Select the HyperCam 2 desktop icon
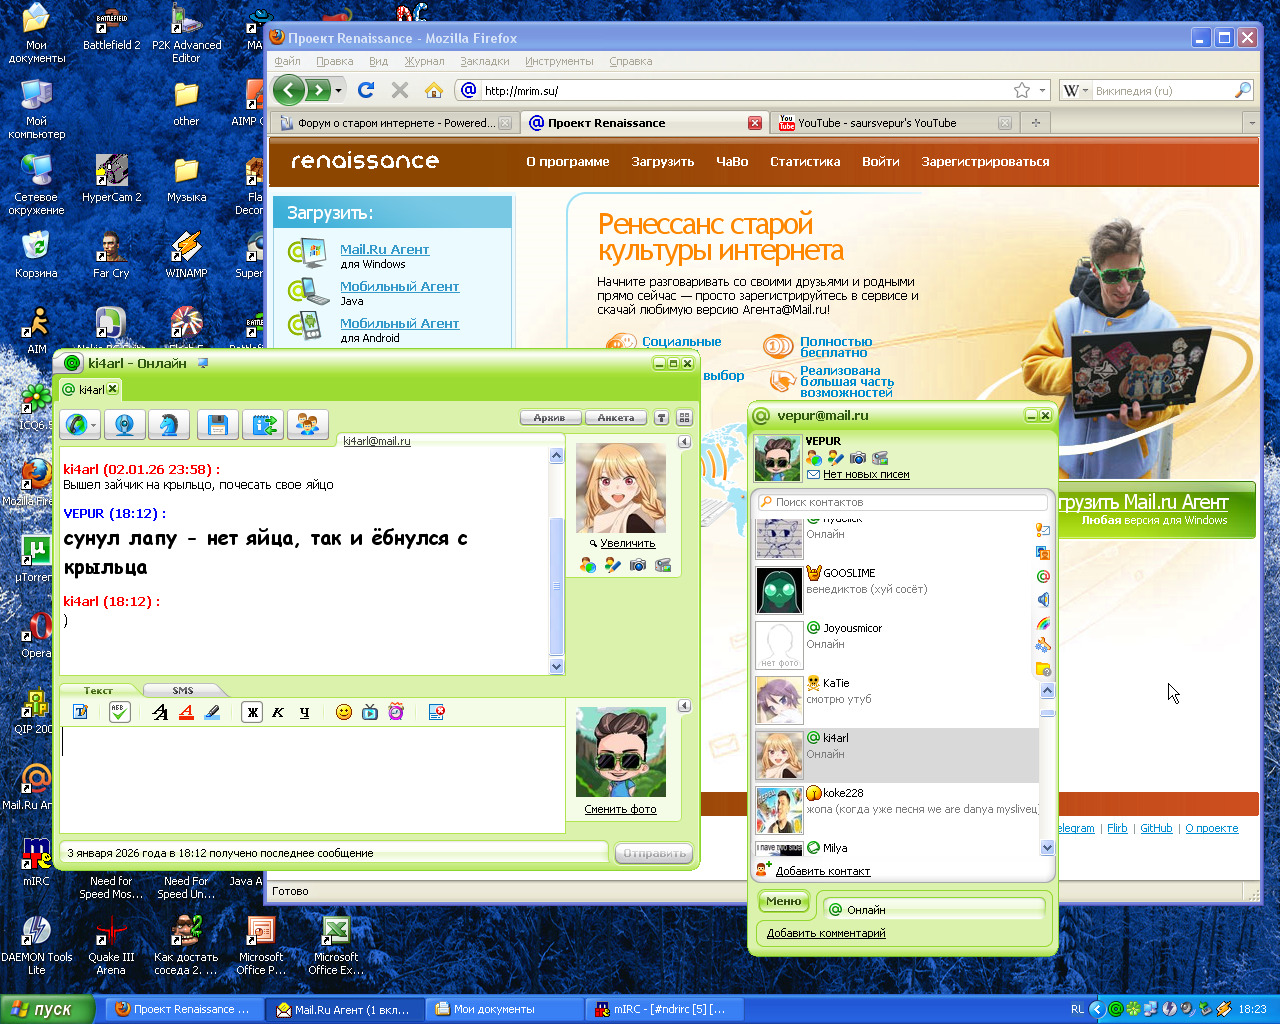 tap(111, 179)
